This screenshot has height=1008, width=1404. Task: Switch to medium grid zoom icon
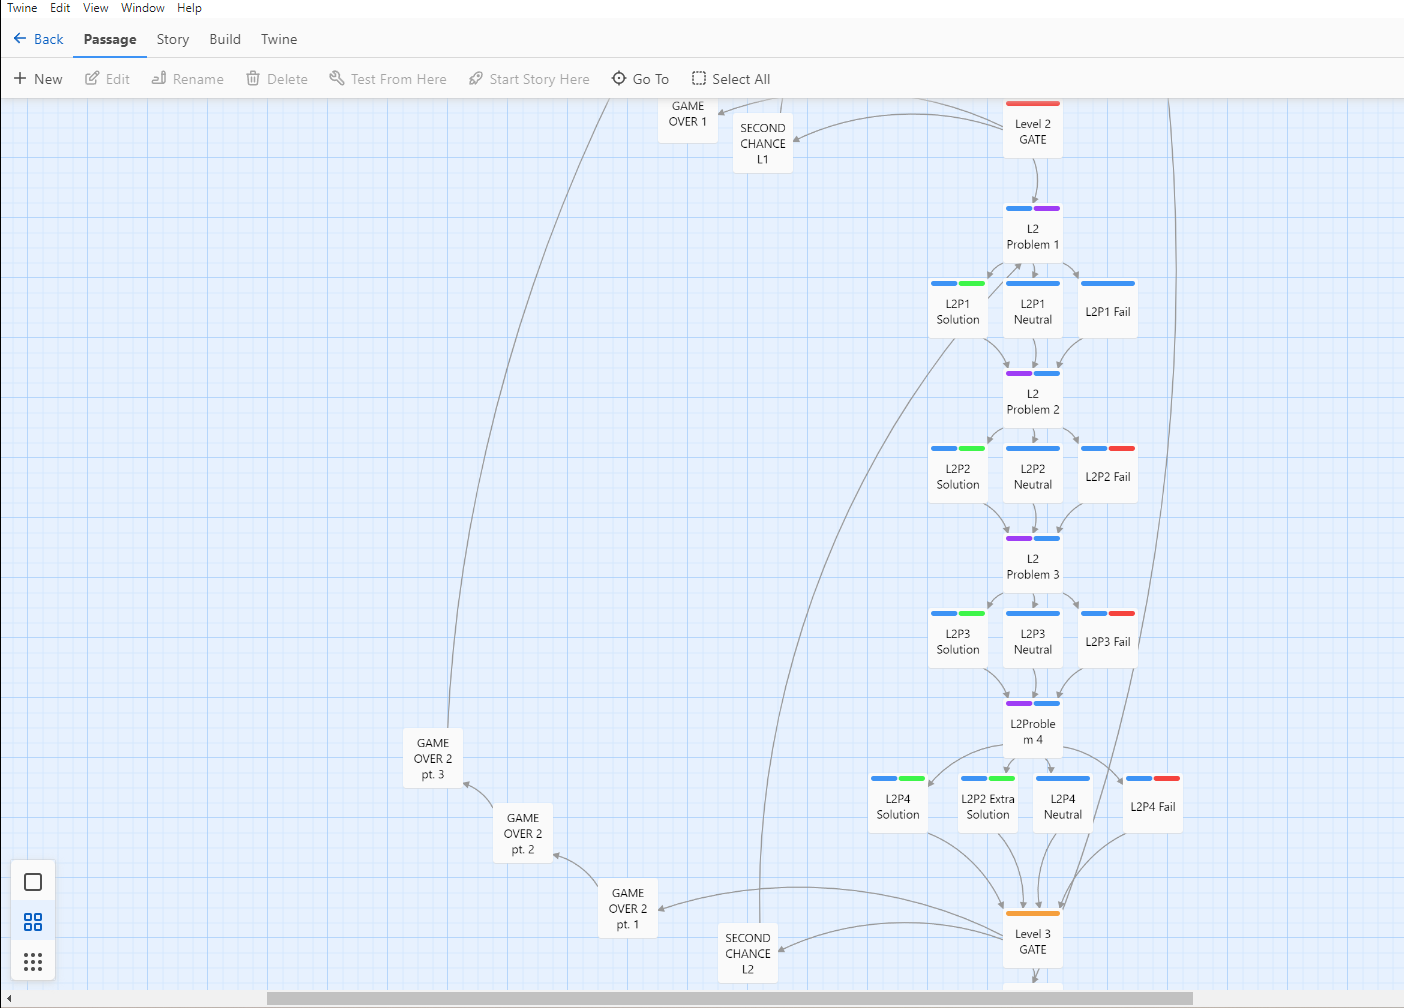33,922
